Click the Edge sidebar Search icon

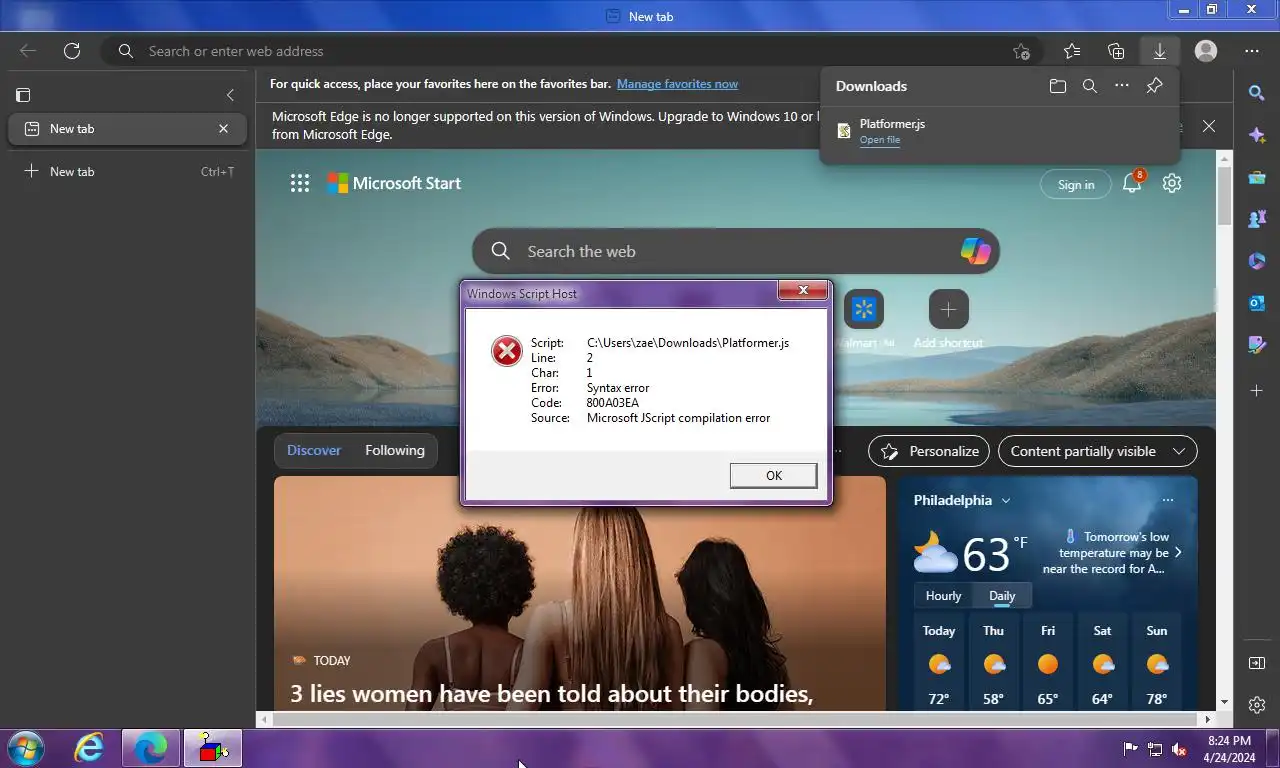tap(1257, 93)
